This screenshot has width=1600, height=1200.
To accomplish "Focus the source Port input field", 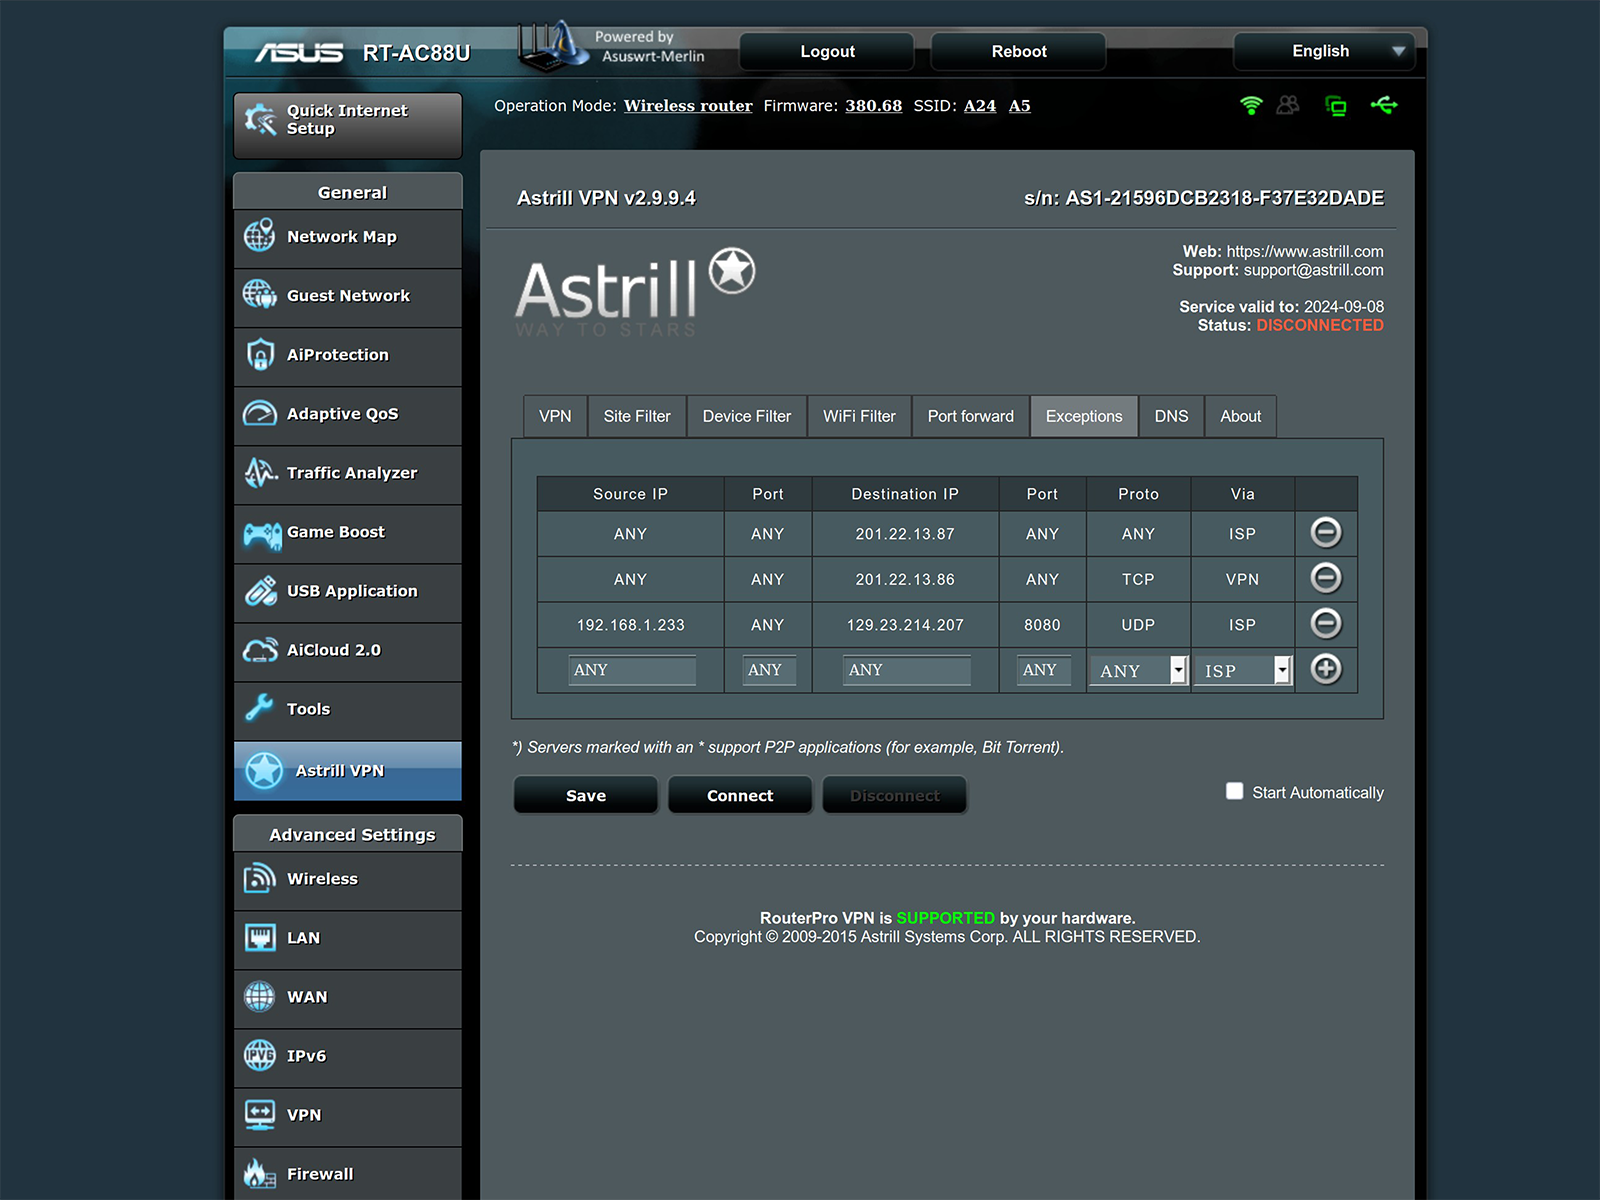I will pos(768,670).
